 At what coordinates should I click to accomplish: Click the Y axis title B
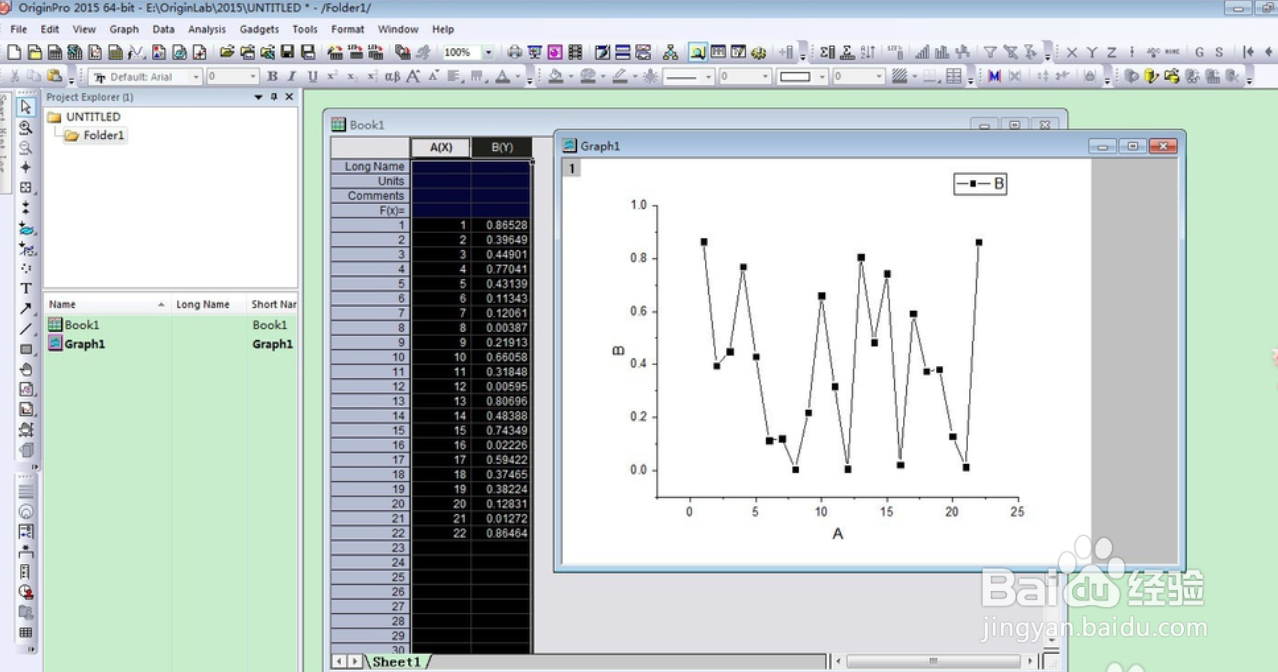click(x=618, y=351)
